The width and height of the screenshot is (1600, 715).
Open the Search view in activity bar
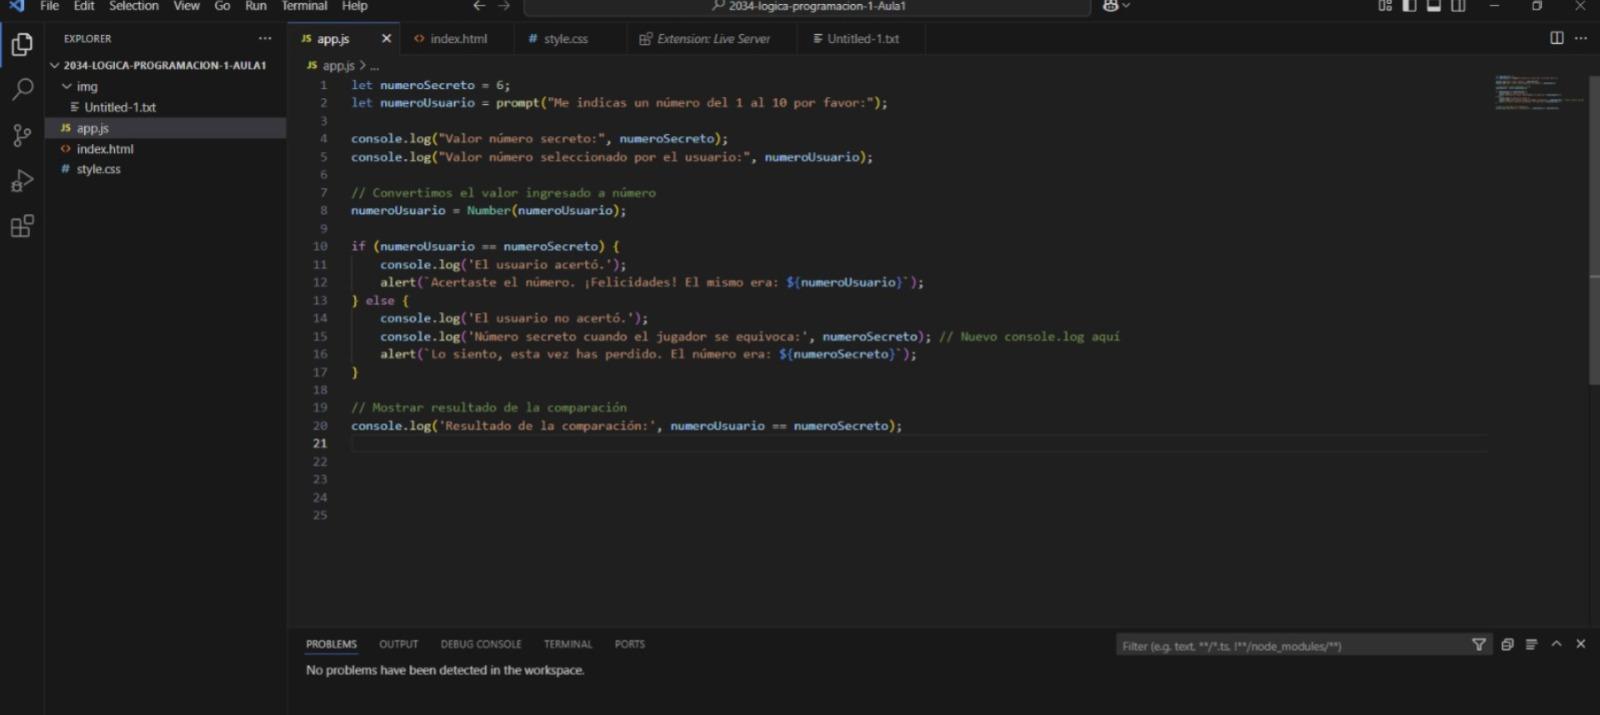click(22, 90)
